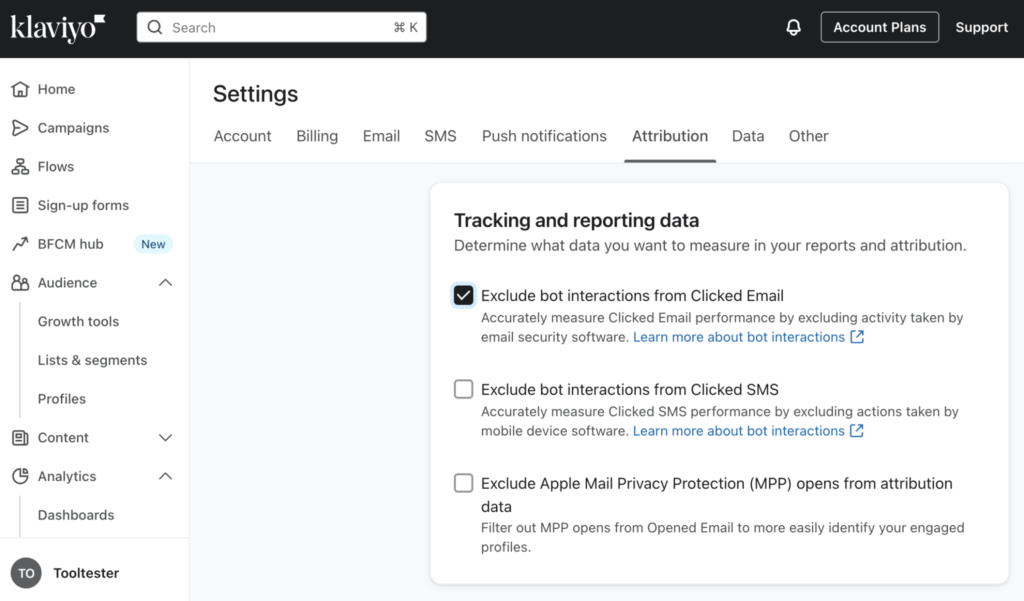Expand the Content section in the sidebar
1024x601 pixels.
coord(165,437)
